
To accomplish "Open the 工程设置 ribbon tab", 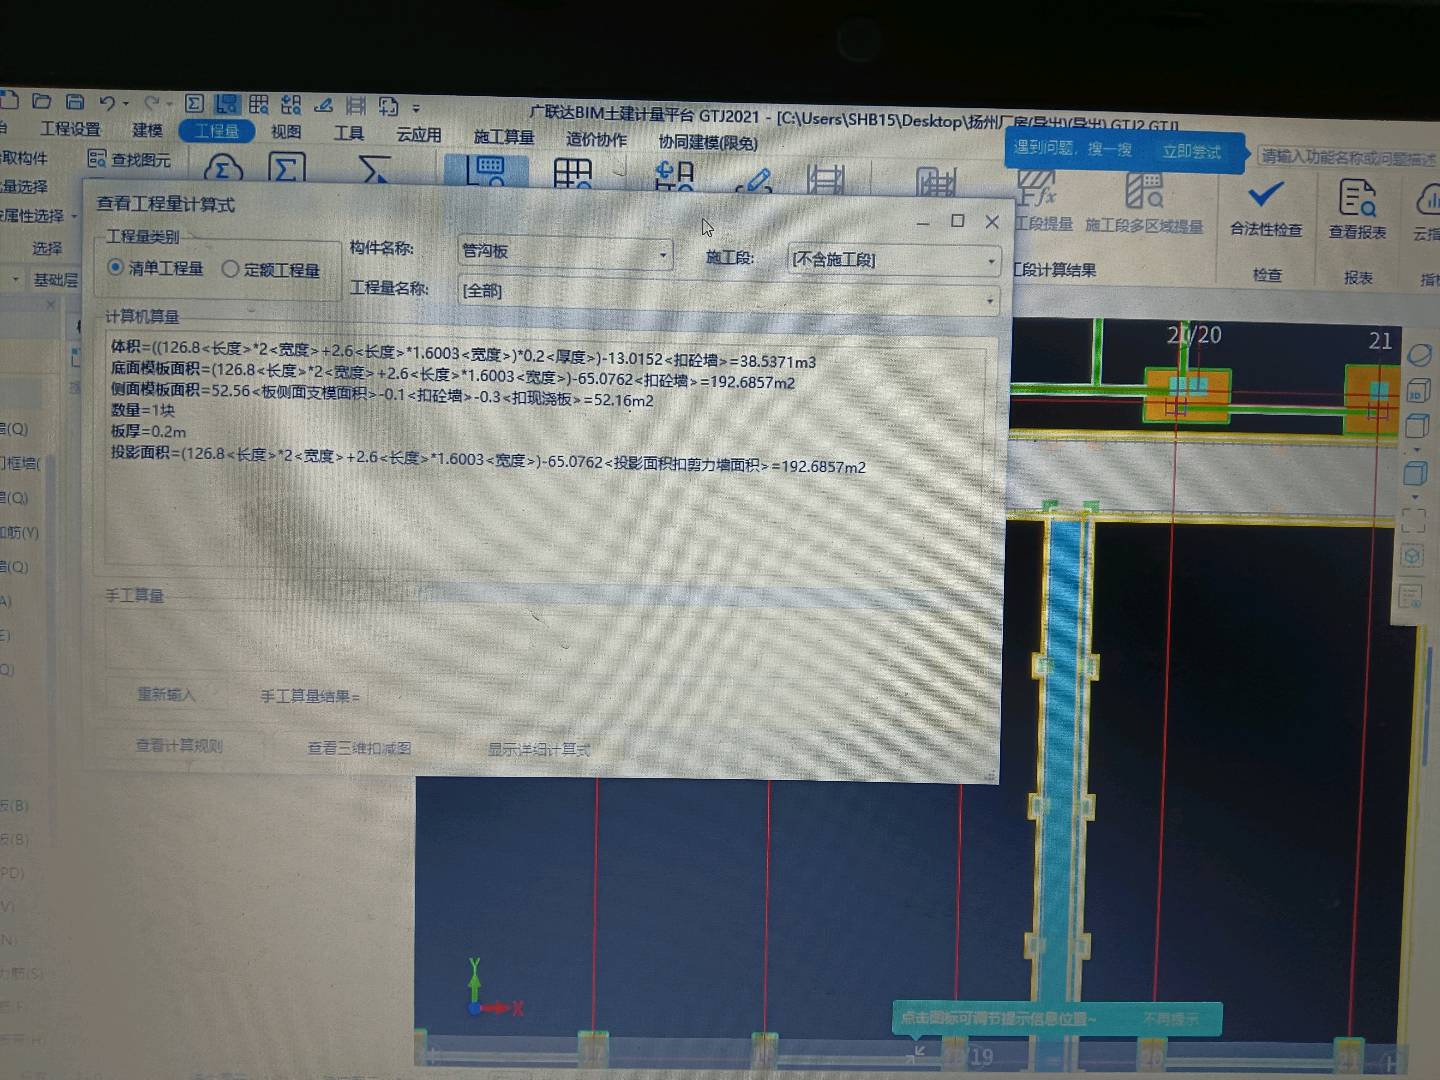I will (x=70, y=129).
